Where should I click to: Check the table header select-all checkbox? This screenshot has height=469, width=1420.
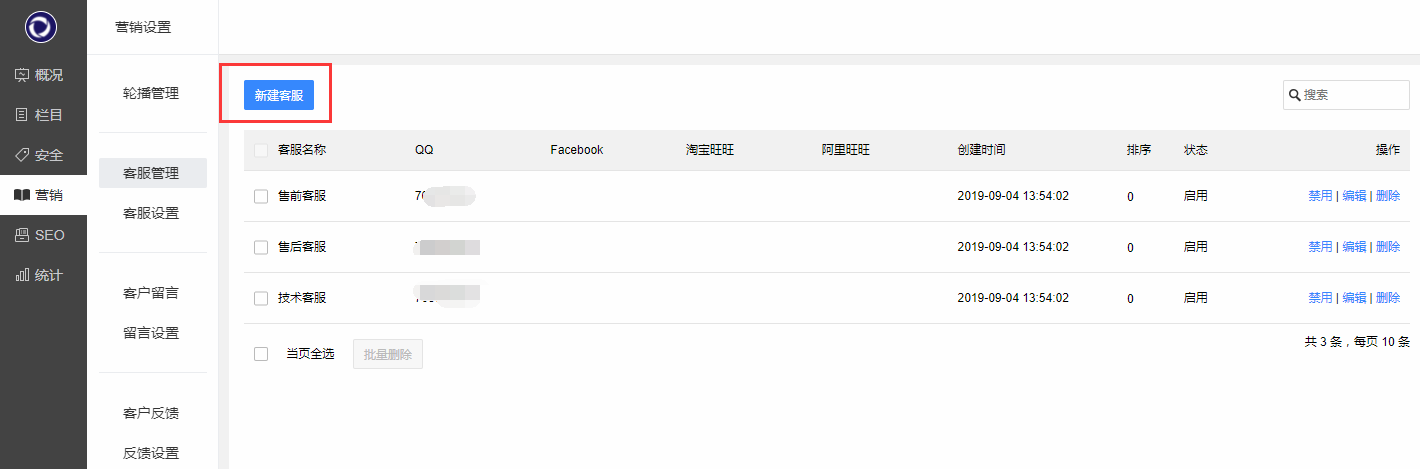[x=261, y=150]
